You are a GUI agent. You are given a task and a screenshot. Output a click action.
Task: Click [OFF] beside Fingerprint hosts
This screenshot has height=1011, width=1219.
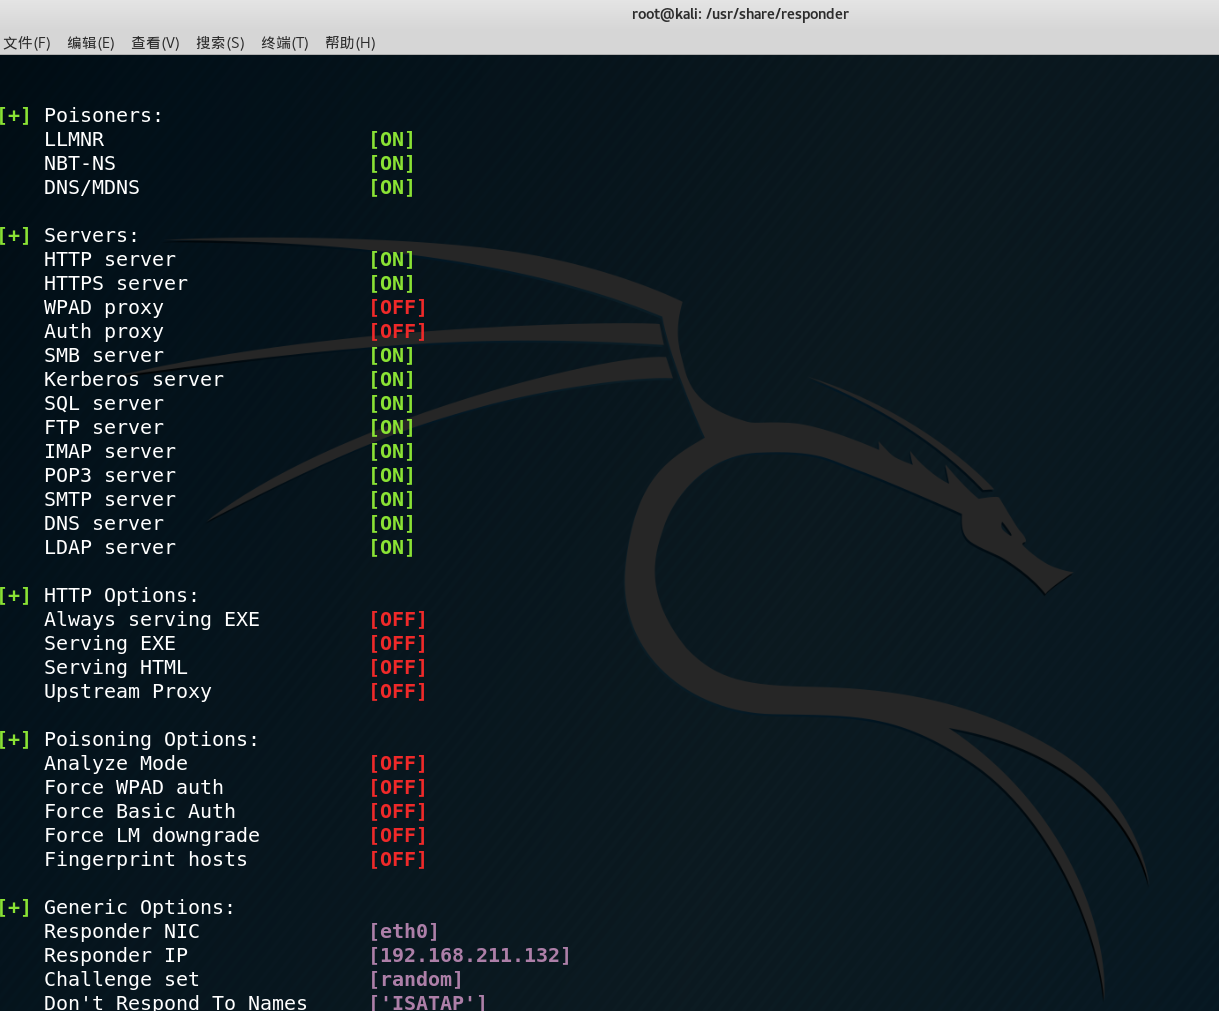(x=398, y=860)
